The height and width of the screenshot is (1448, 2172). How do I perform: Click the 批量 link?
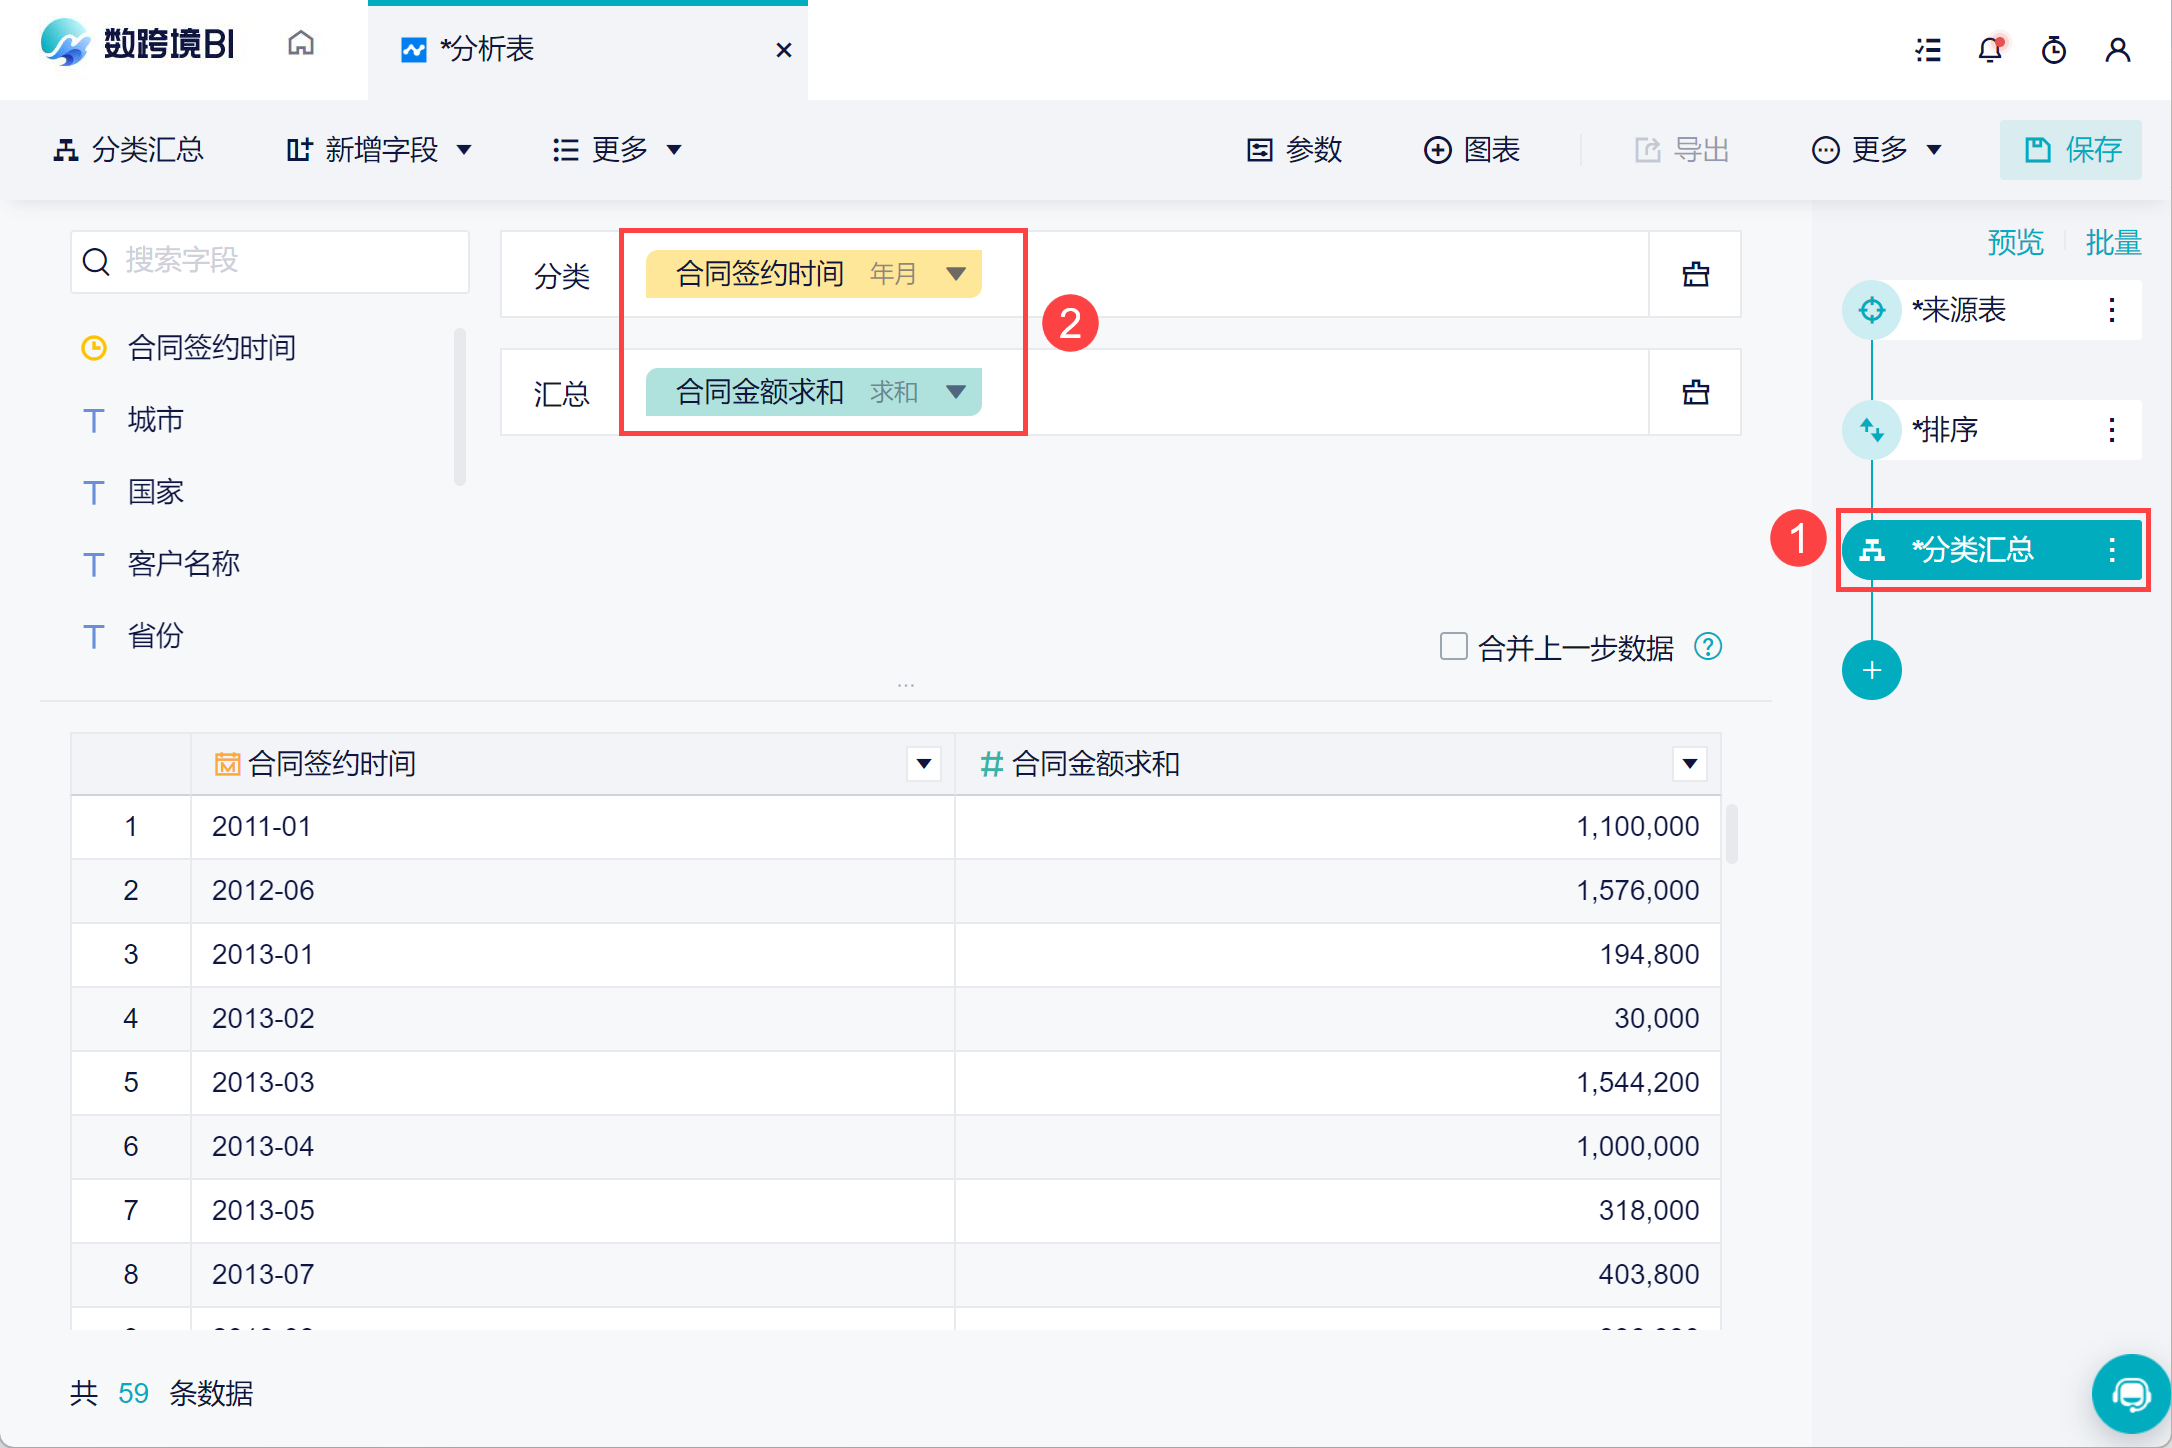pos(2113,243)
